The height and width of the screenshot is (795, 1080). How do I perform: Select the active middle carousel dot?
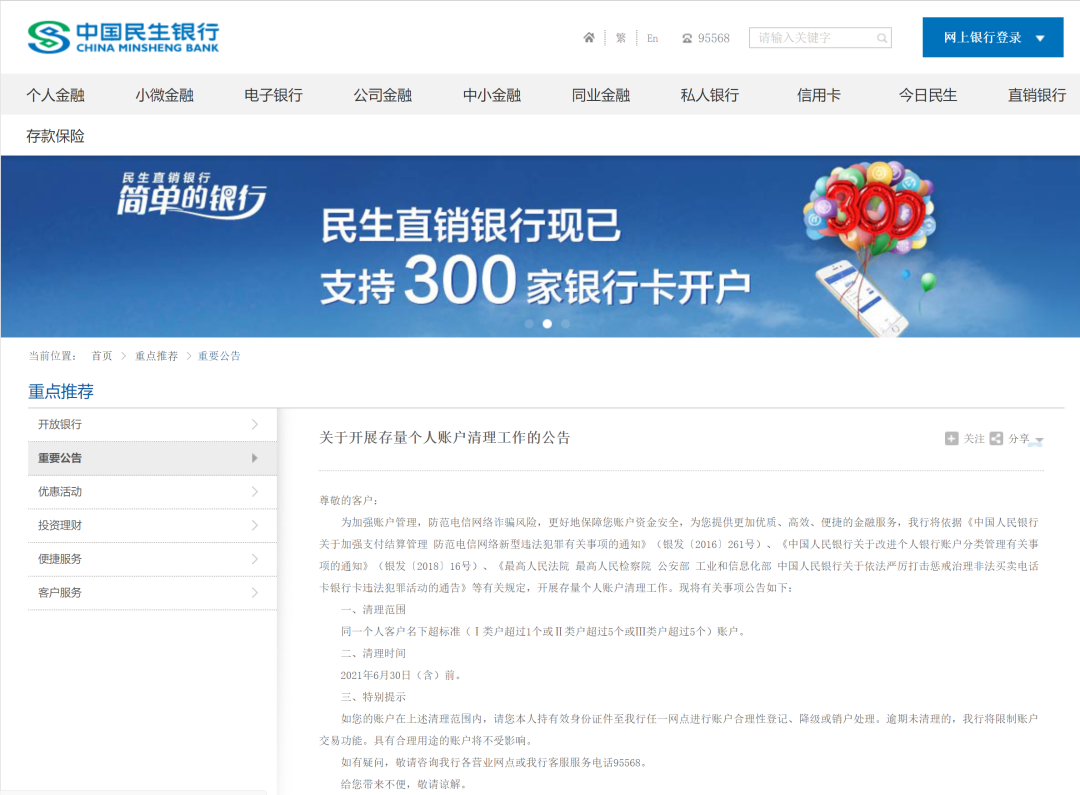click(x=547, y=324)
